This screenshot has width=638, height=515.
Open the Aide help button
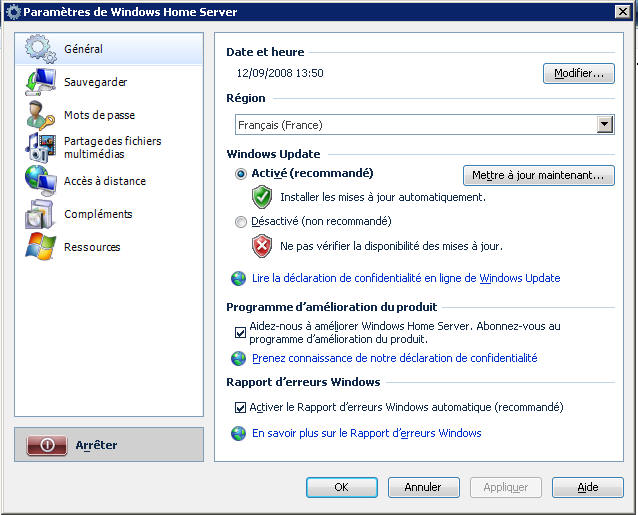click(x=588, y=487)
